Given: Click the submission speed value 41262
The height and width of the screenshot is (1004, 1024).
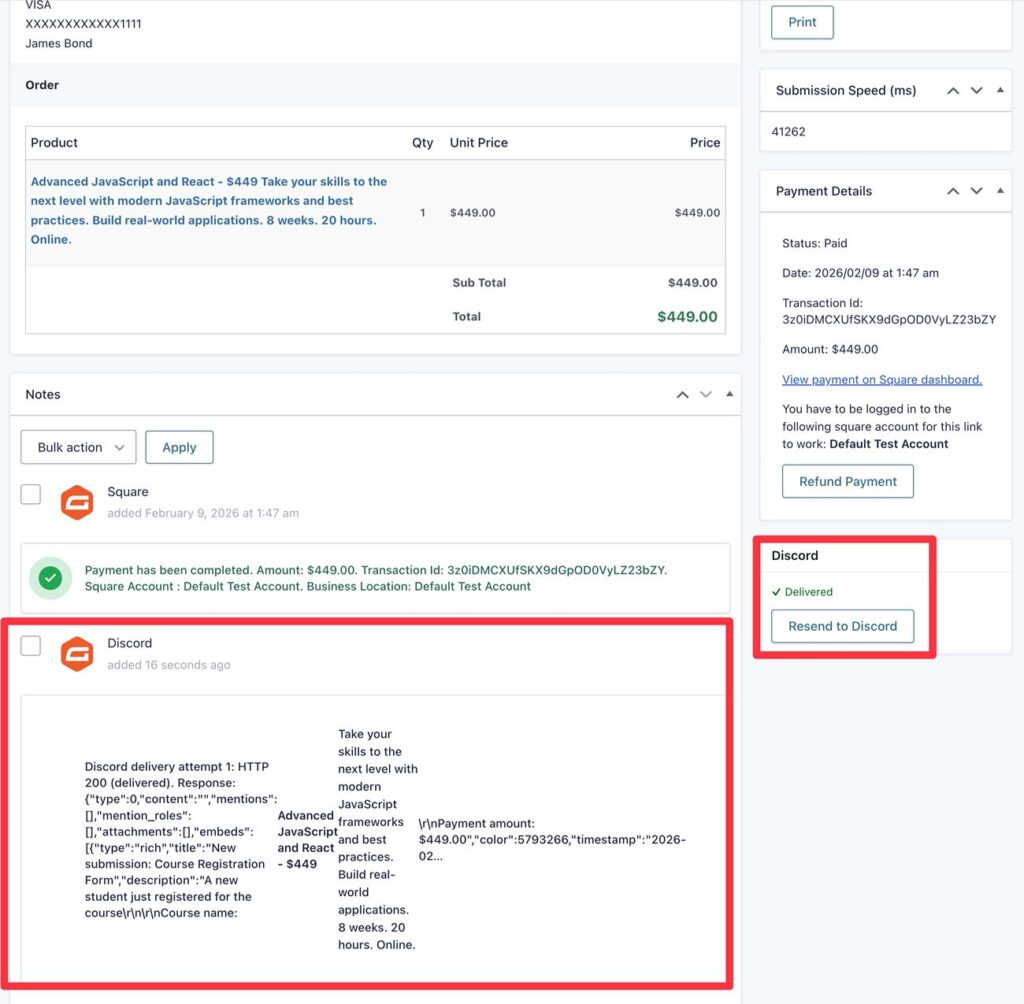Looking at the screenshot, I should (788, 132).
